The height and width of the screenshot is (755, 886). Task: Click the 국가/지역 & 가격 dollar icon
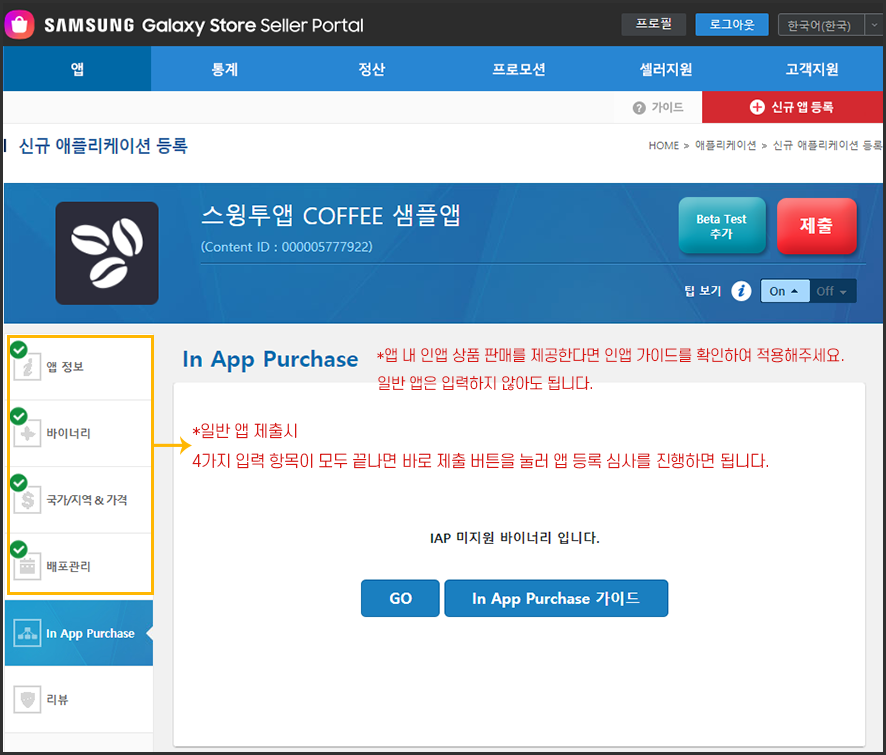coord(27,500)
